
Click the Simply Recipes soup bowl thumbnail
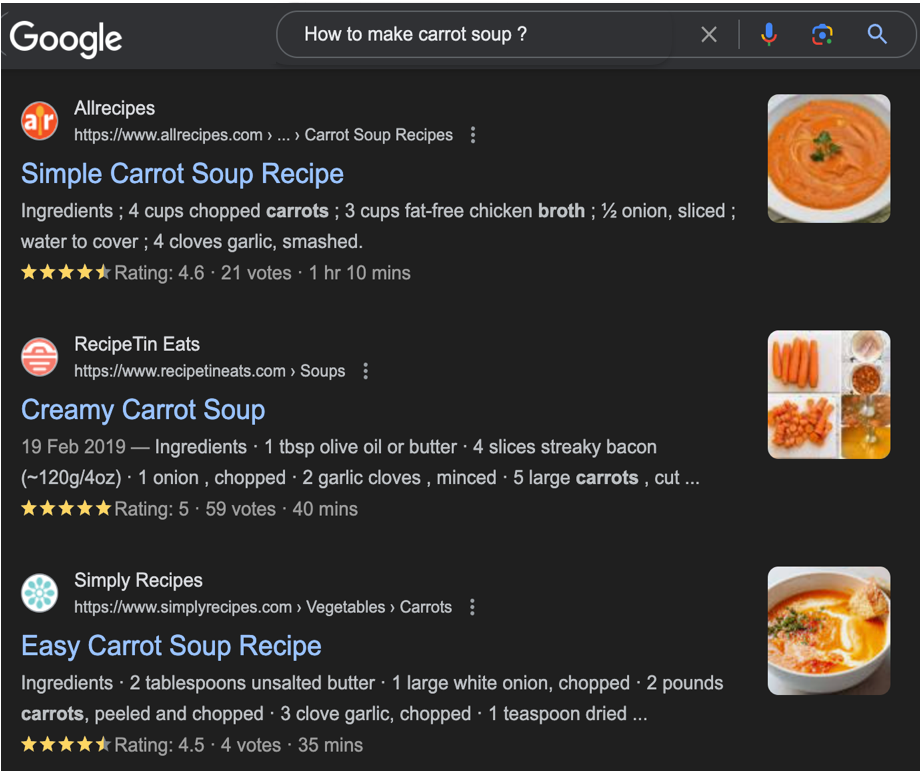click(x=828, y=630)
